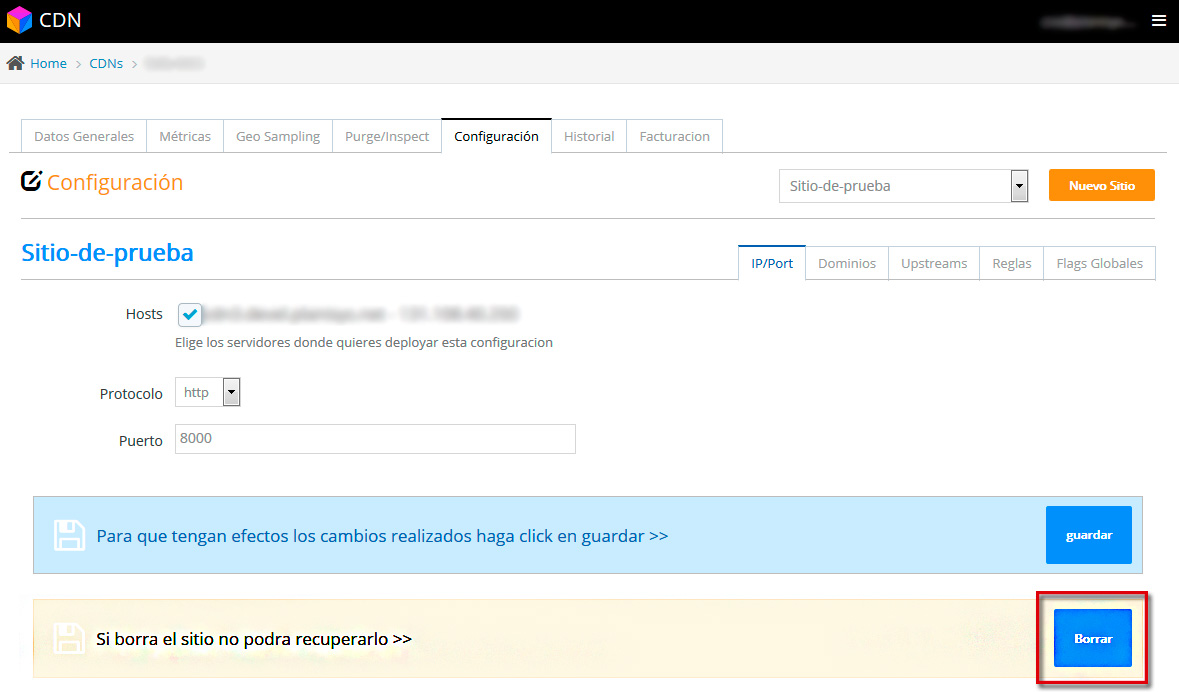Open the hamburger menu icon
Image resolution: width=1179 pixels, height=692 pixels.
coord(1159,20)
